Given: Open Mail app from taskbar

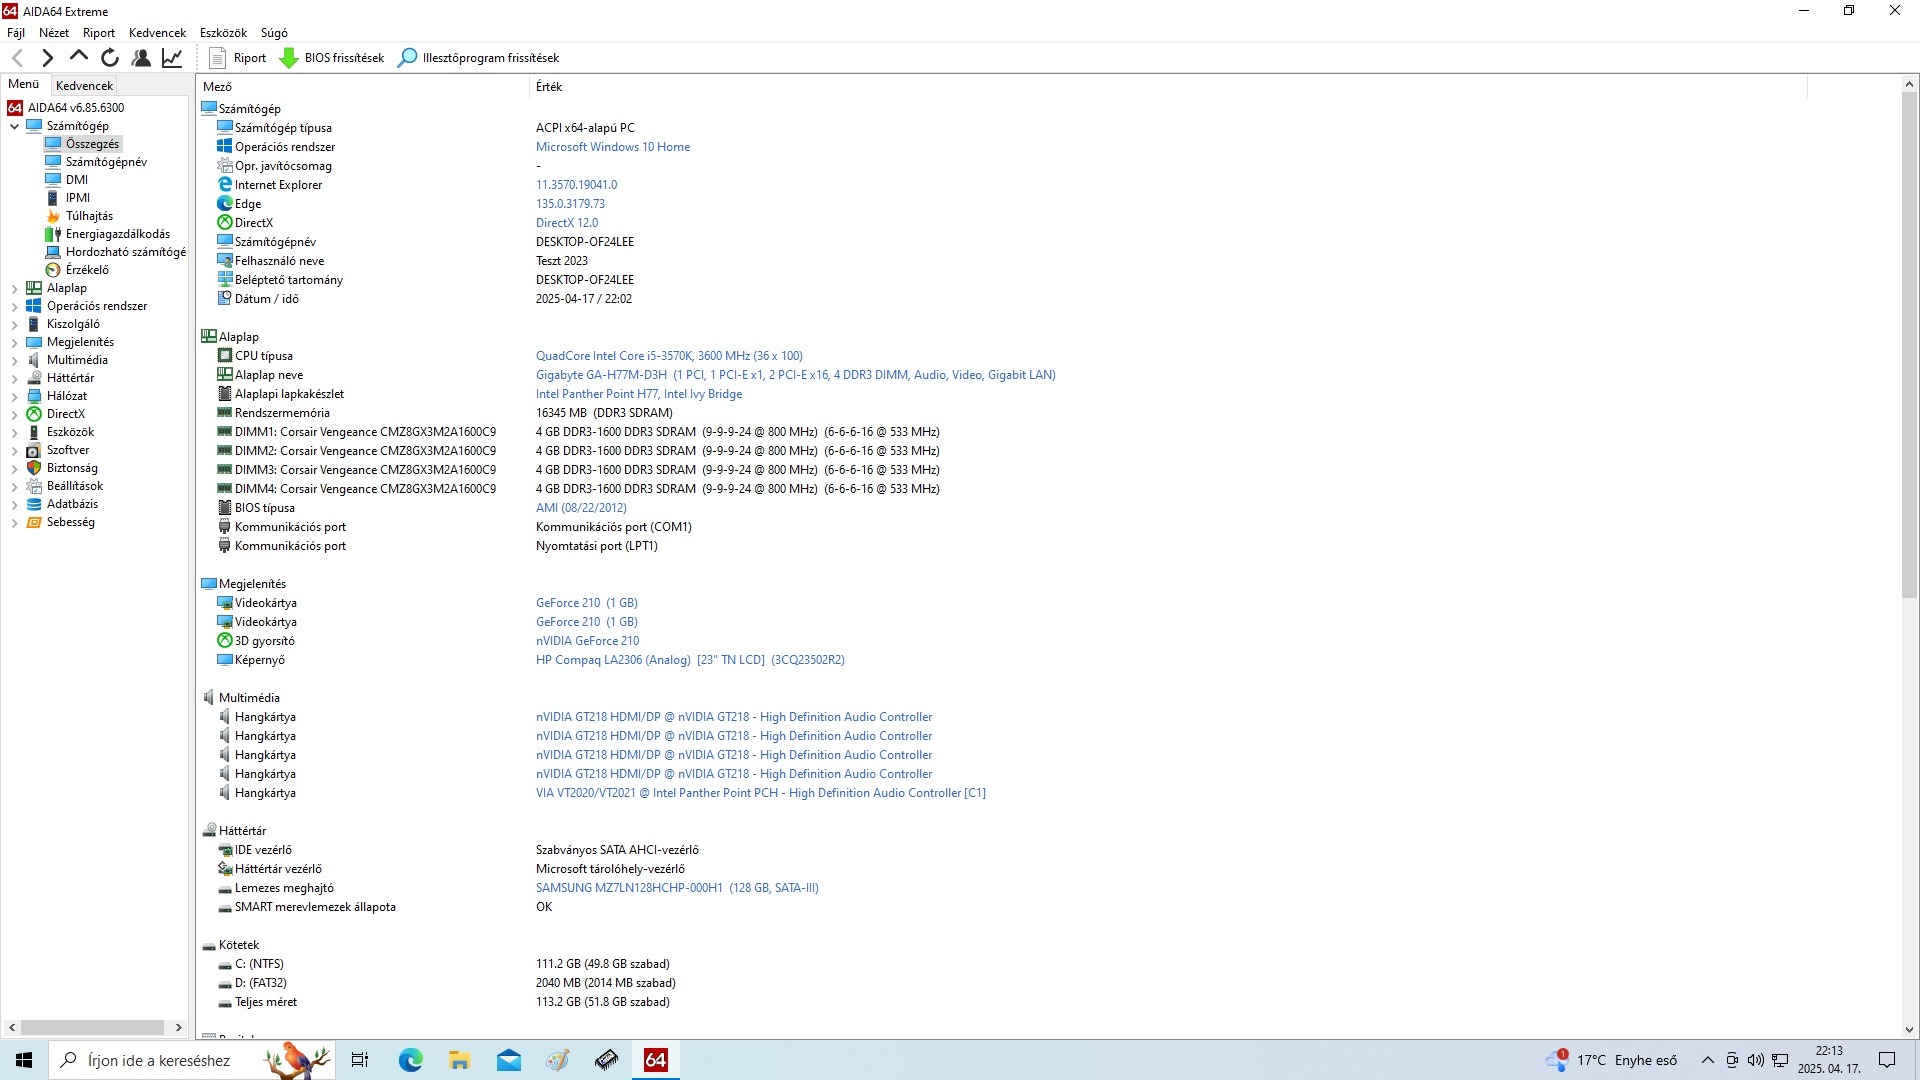Looking at the screenshot, I should tap(508, 1060).
